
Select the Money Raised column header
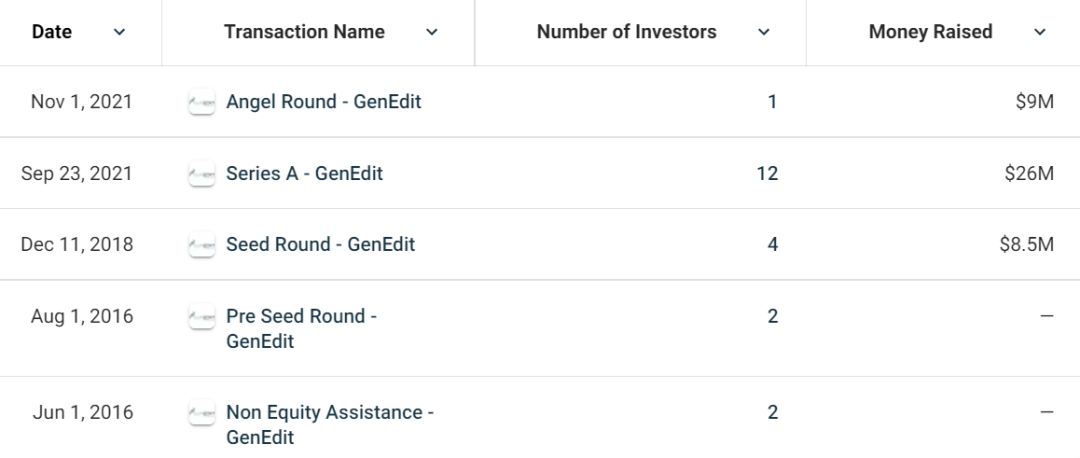click(931, 32)
